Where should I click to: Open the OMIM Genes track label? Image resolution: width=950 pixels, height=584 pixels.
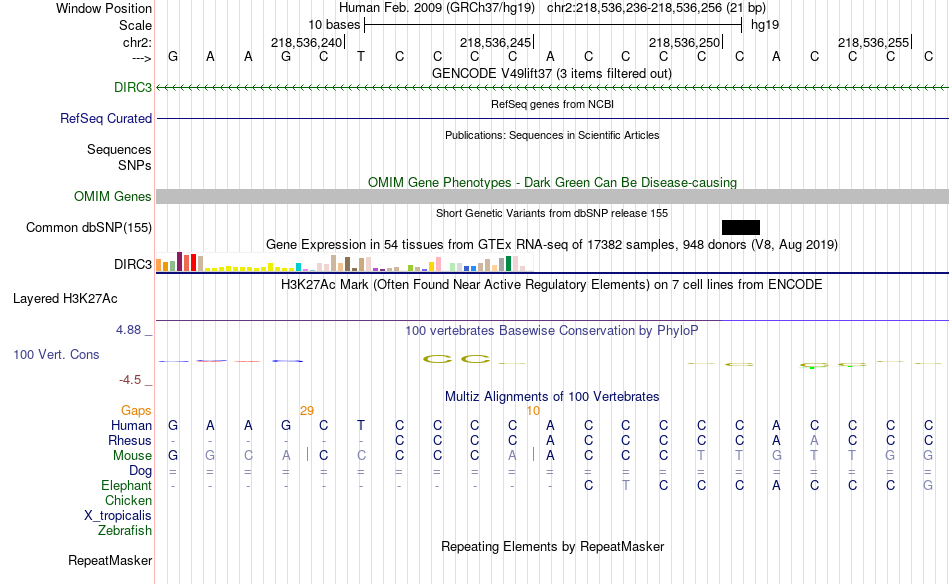(x=112, y=196)
